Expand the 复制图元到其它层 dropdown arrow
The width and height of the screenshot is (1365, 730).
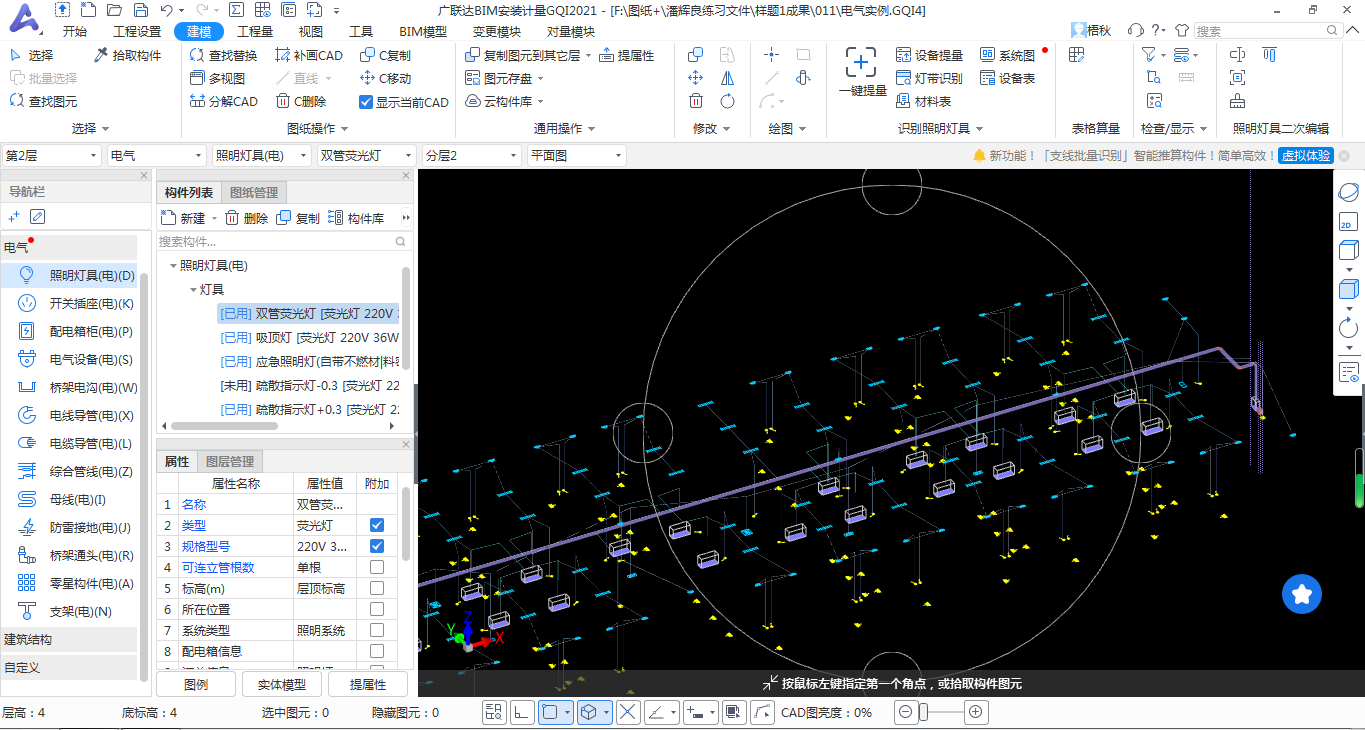[x=588, y=56]
